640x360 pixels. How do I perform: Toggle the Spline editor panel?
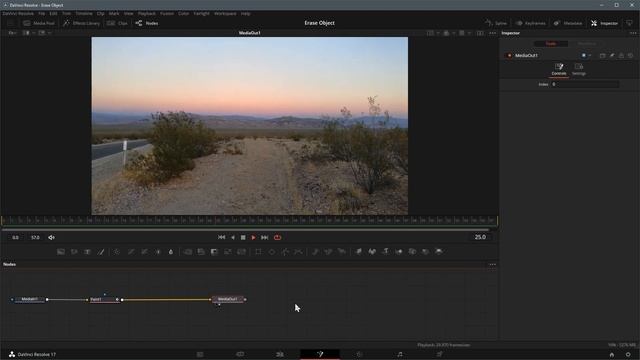coord(496,23)
